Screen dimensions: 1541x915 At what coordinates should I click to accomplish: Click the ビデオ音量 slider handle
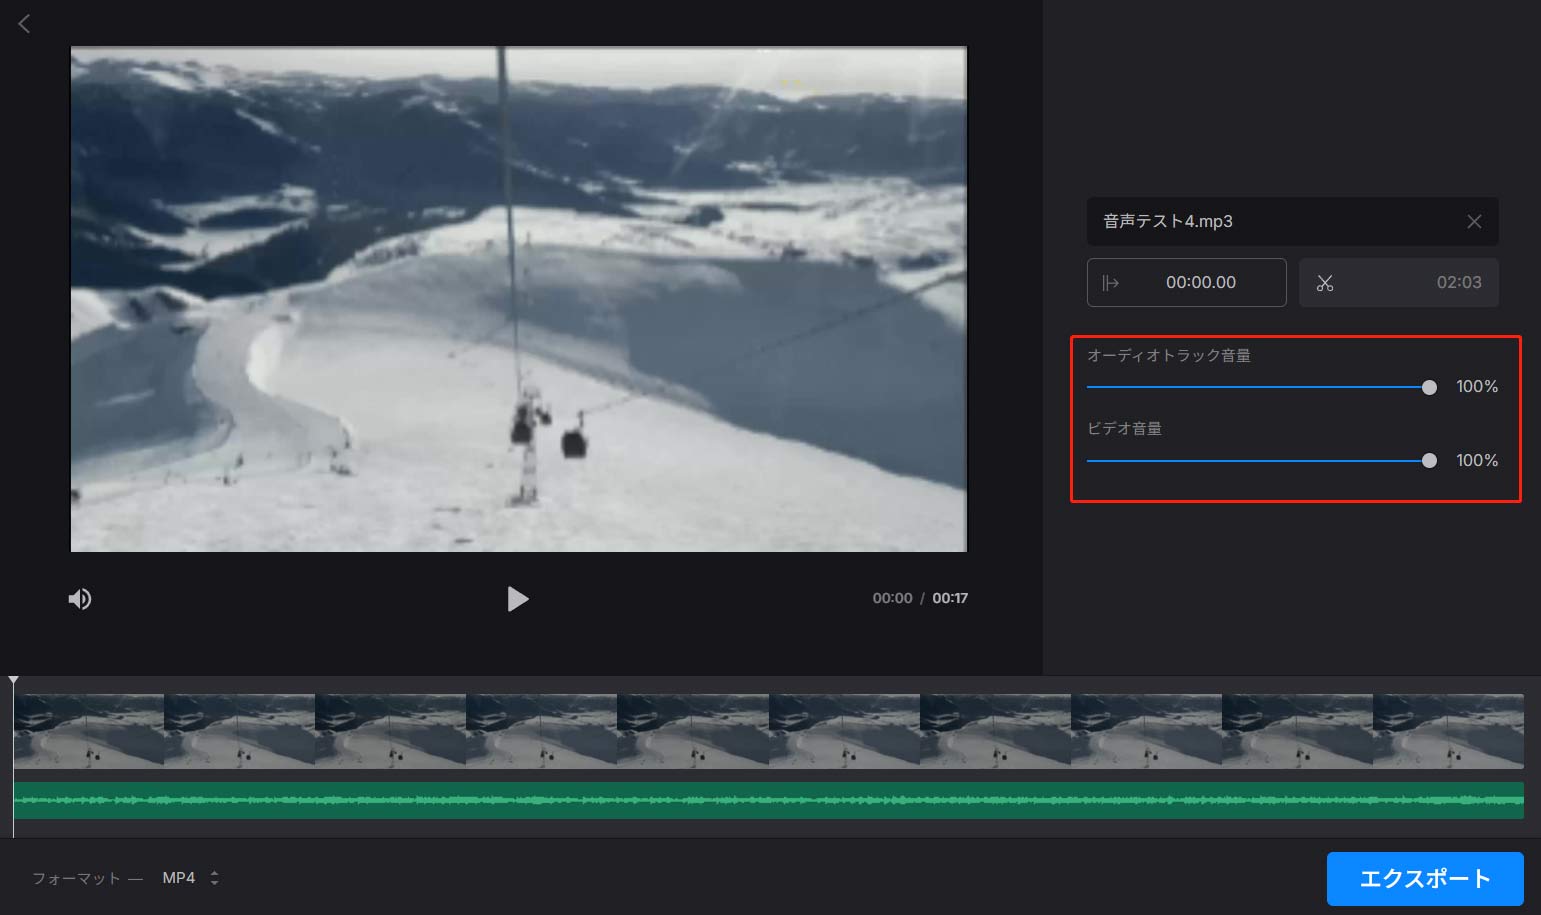click(x=1429, y=461)
